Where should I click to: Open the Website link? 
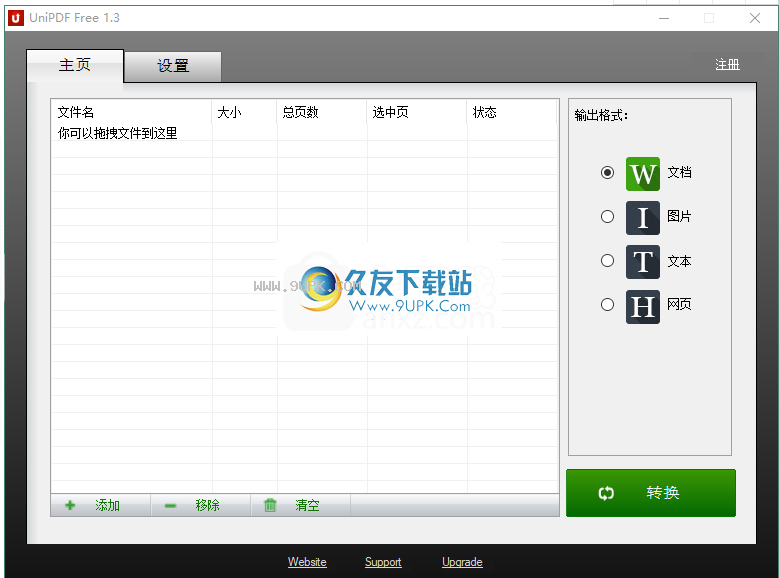point(307,562)
